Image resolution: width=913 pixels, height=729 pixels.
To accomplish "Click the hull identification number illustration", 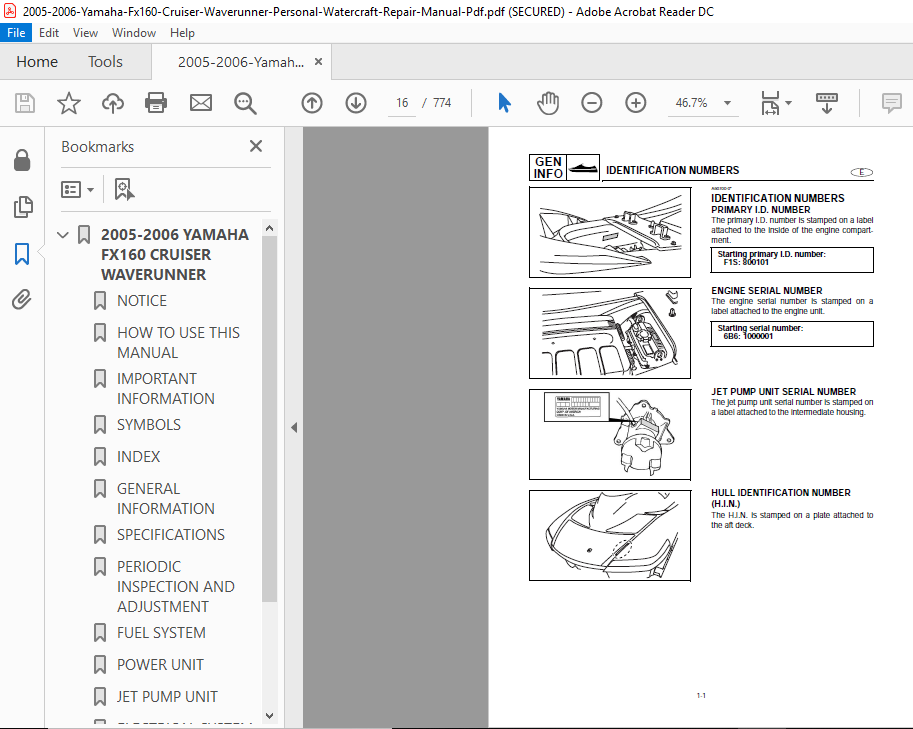I will click(x=610, y=536).
